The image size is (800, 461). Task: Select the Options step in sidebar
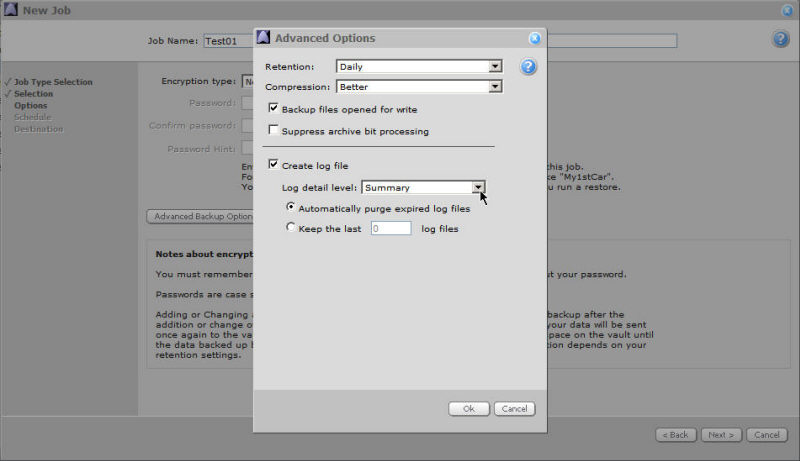tap(30, 105)
